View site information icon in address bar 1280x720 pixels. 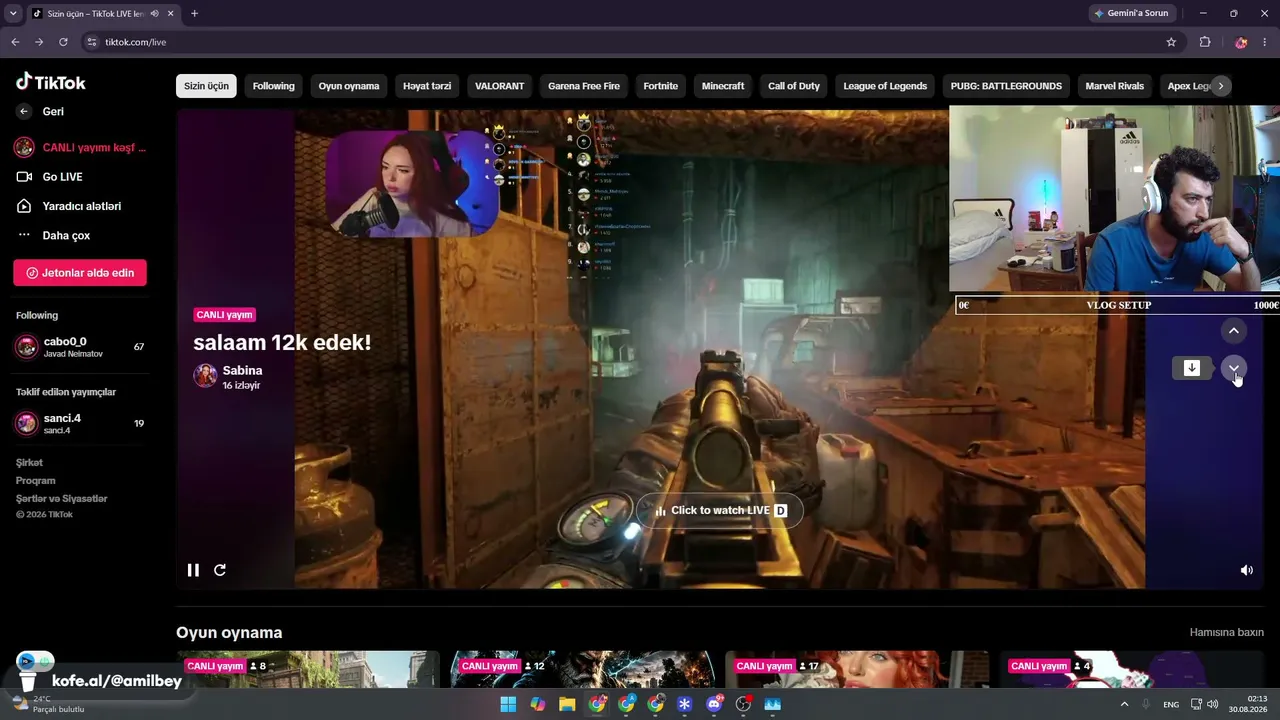click(92, 42)
